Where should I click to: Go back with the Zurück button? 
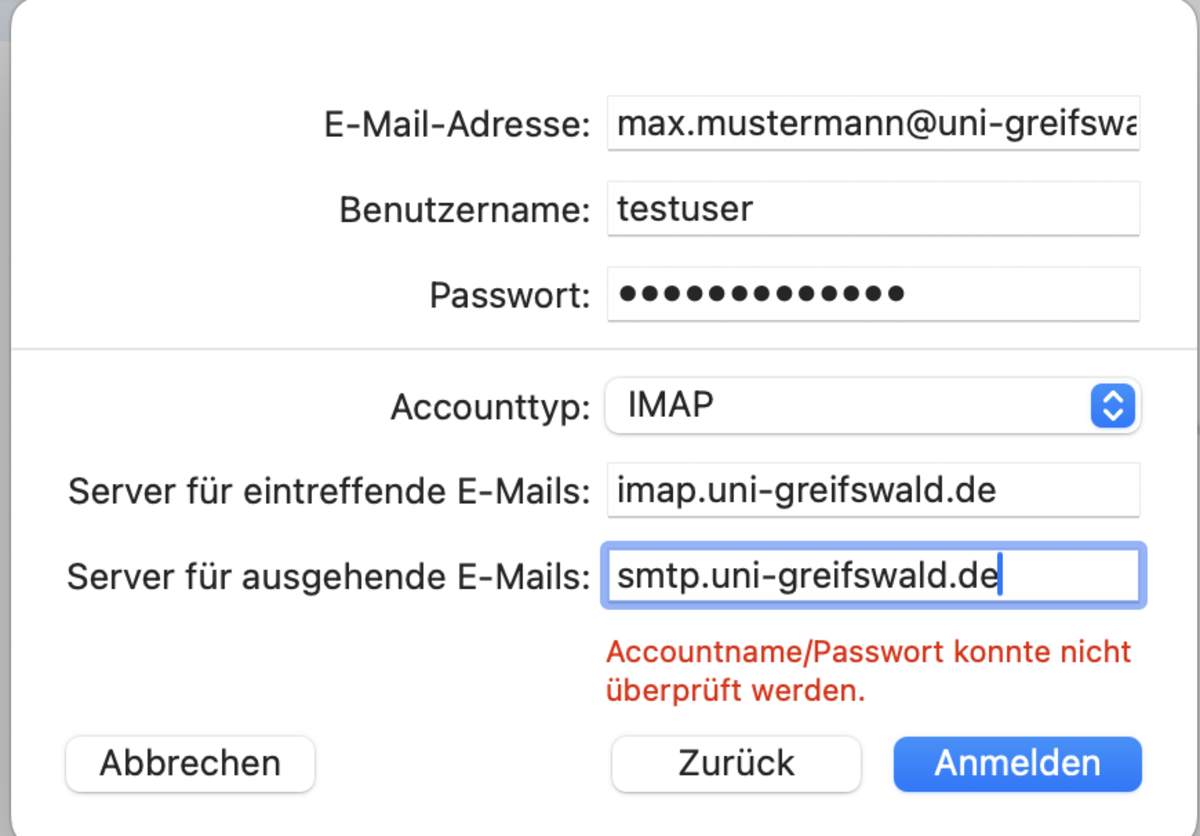pos(736,763)
